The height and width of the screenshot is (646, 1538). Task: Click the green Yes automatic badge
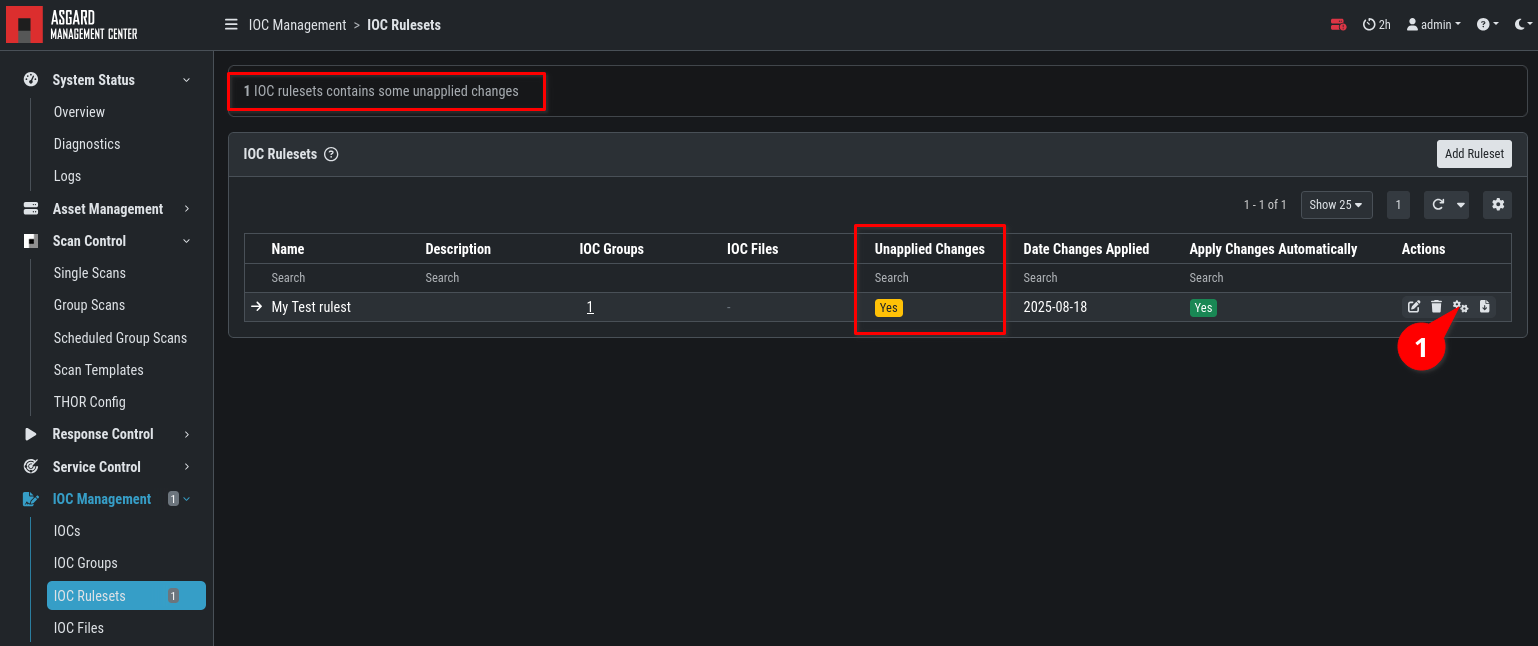(x=1203, y=308)
